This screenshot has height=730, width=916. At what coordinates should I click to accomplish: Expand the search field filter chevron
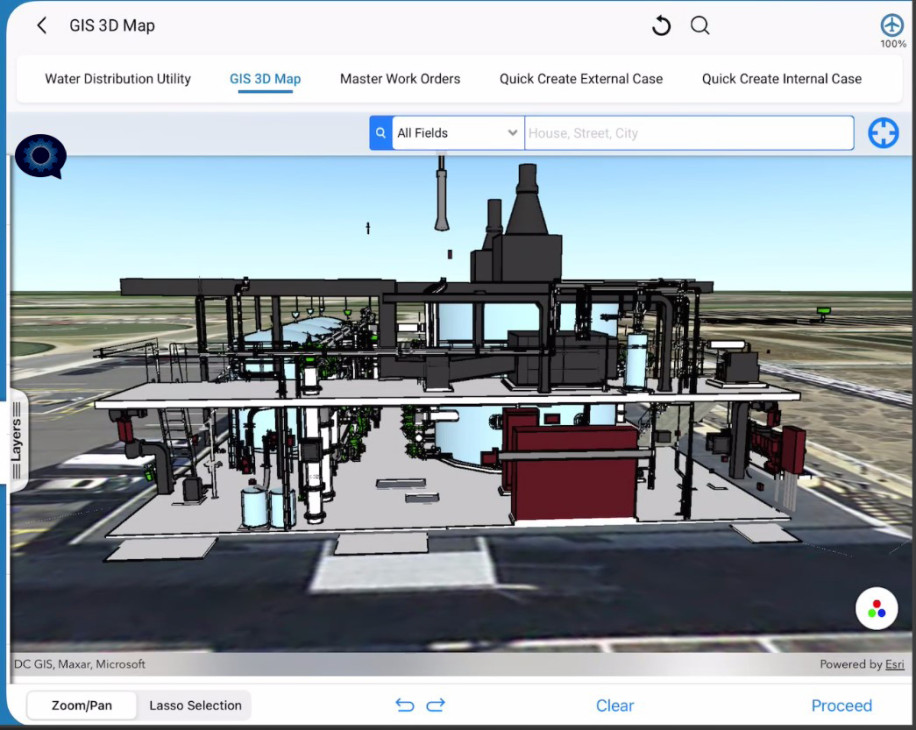[513, 132]
